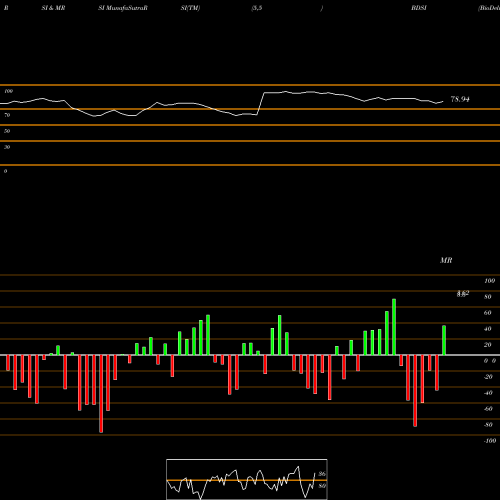Click the (5,5 parameter text in header
This screenshot has width=500, height=500.
[257, 8]
